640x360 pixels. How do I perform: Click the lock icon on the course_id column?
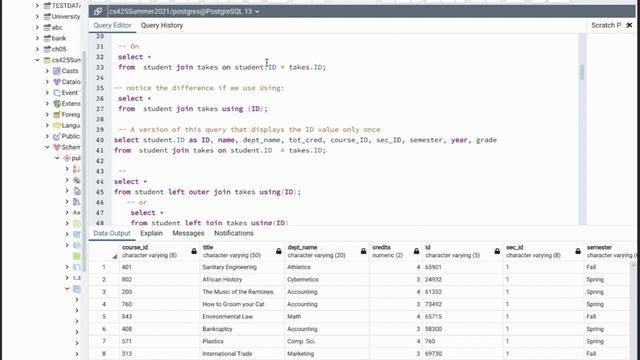coord(194,251)
